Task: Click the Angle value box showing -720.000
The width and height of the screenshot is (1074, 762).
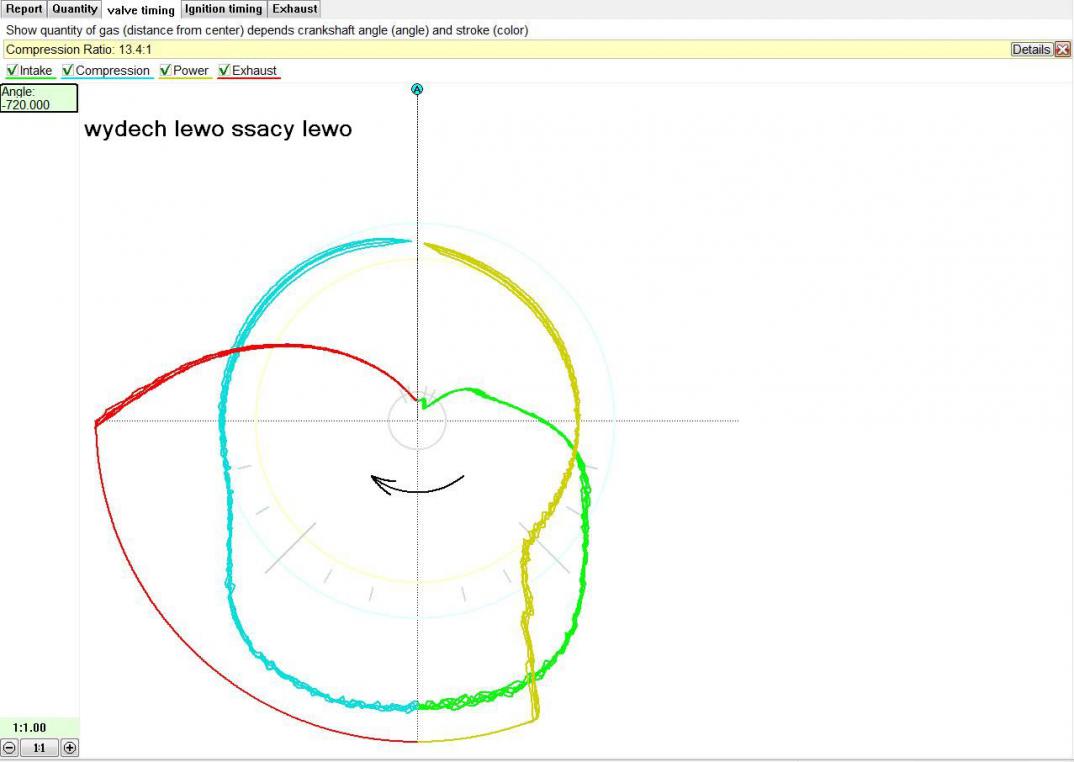Action: [39, 98]
